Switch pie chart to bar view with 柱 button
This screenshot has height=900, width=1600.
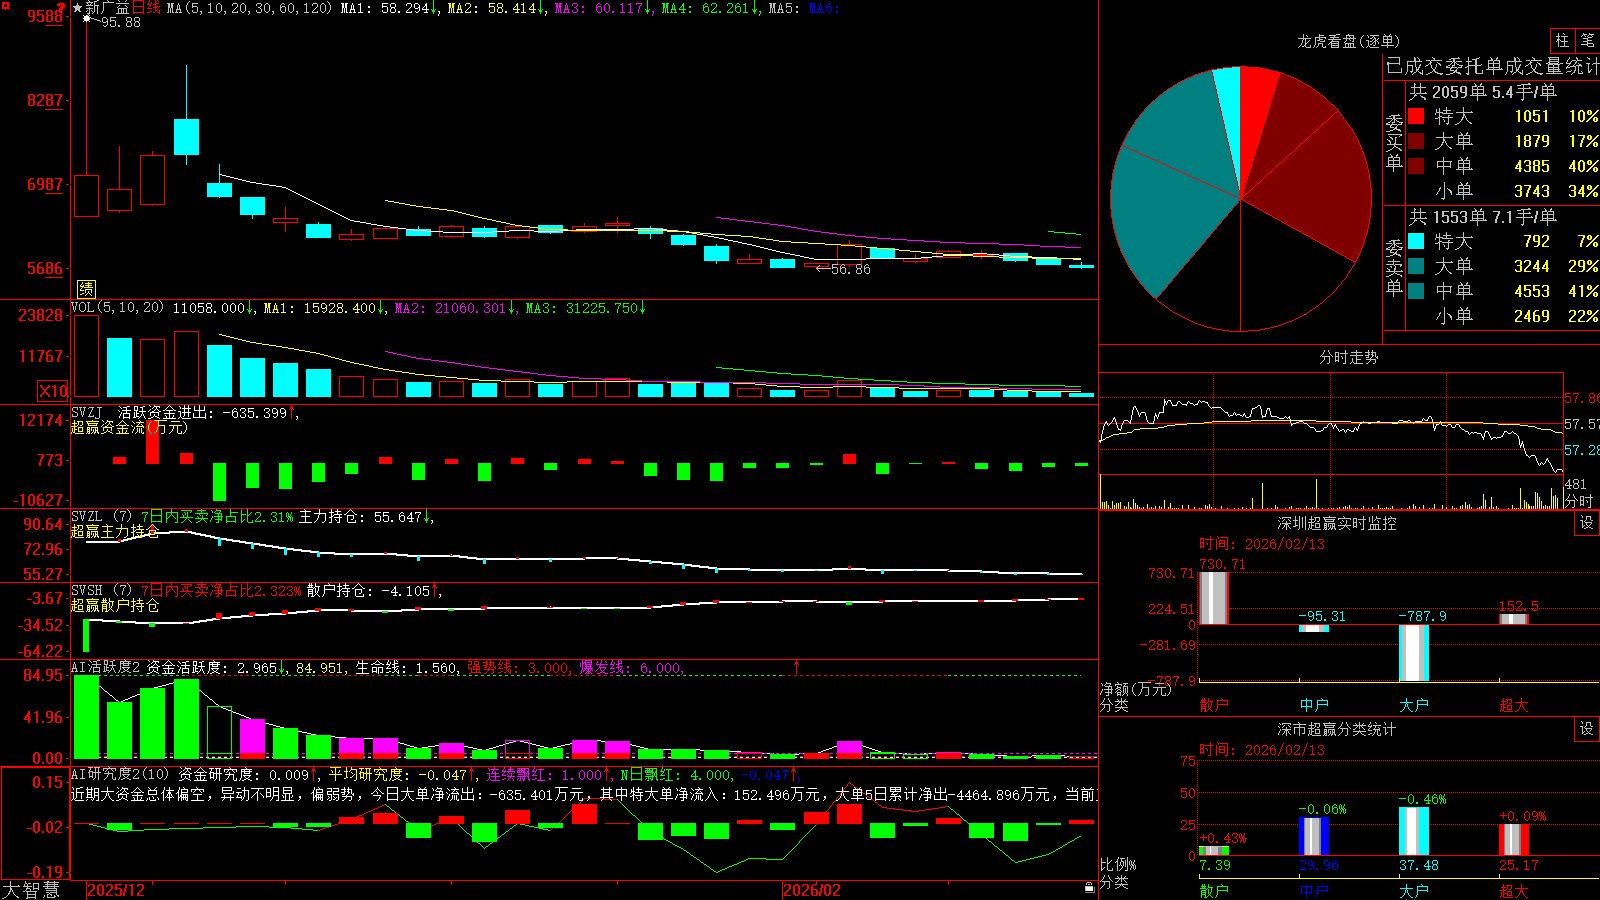coord(1562,40)
